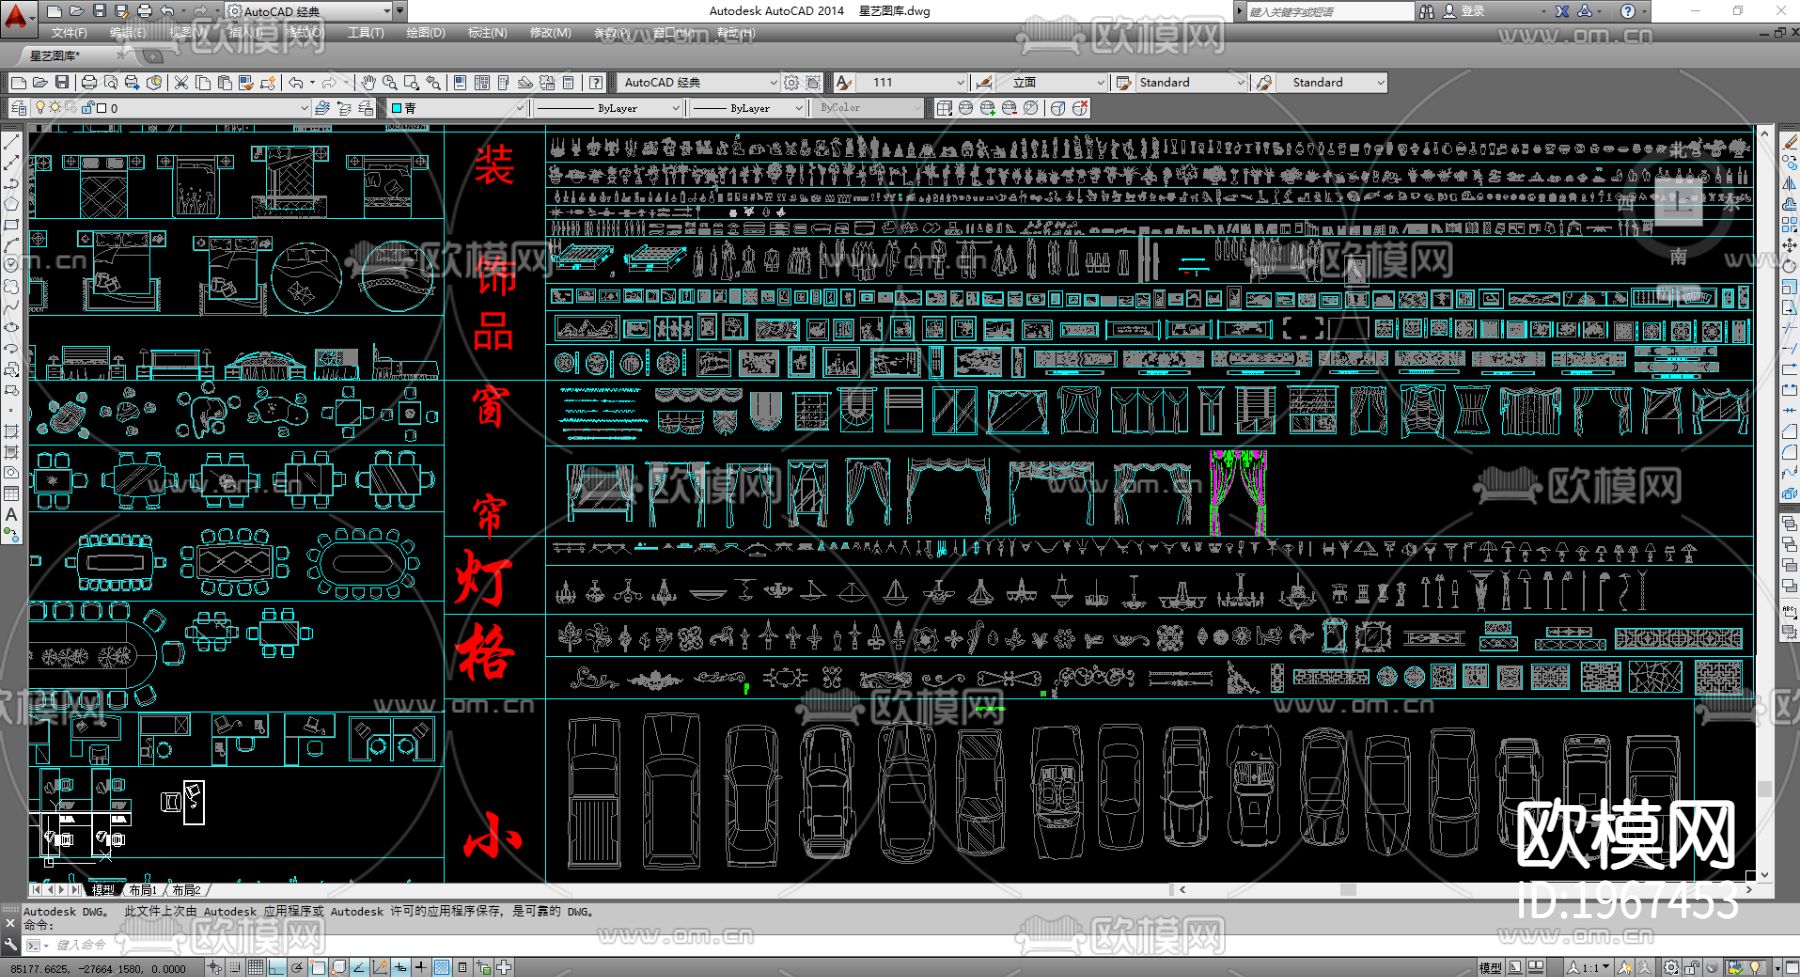The height and width of the screenshot is (977, 1800).
Task: Click the command line customize wrench button
Action: [x=11, y=944]
